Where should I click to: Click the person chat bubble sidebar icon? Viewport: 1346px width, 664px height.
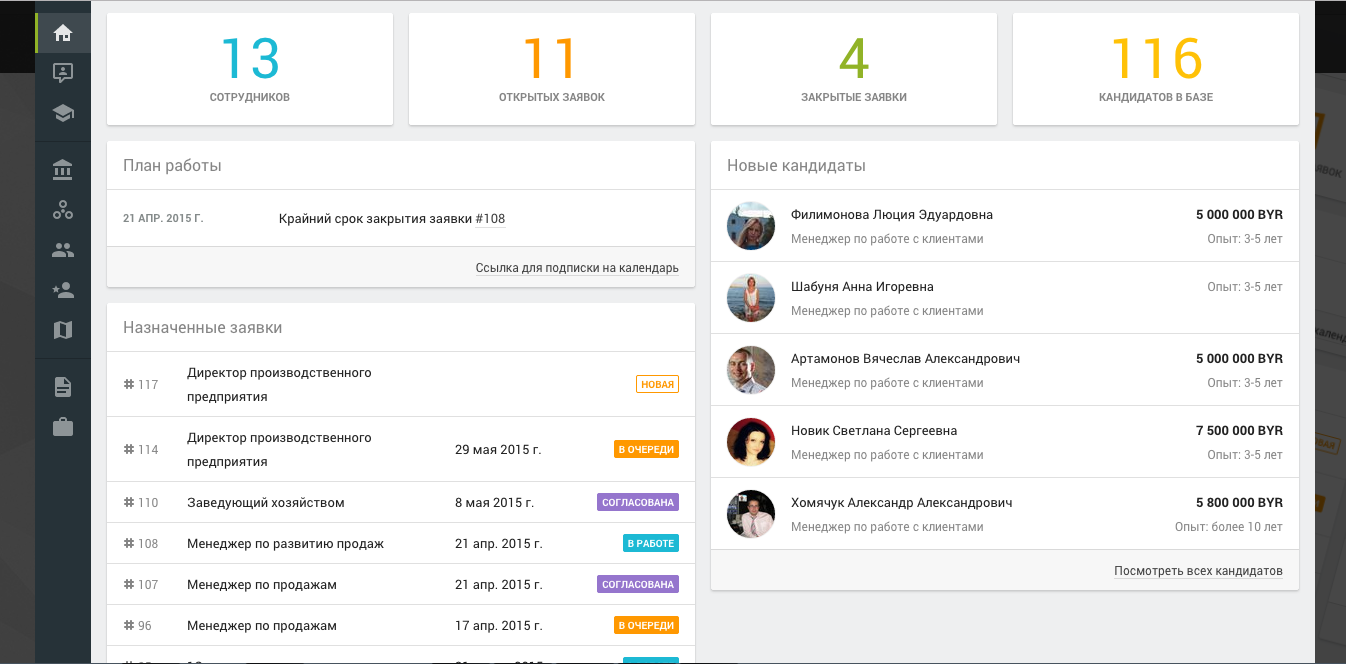tap(63, 73)
